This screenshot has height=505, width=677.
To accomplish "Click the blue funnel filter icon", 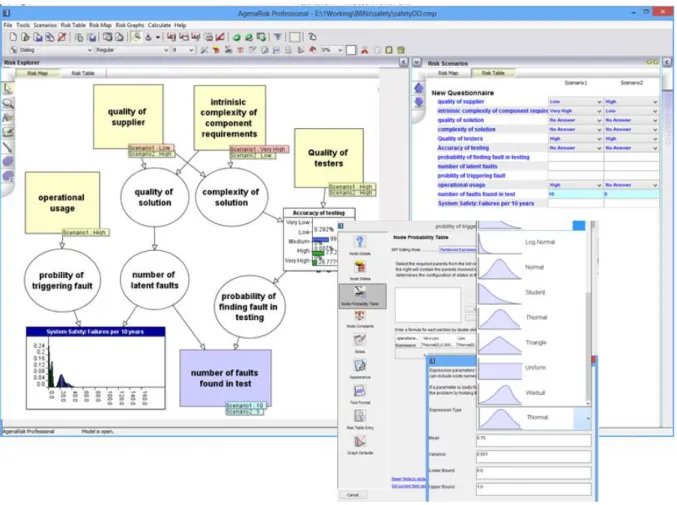I will point(277,37).
